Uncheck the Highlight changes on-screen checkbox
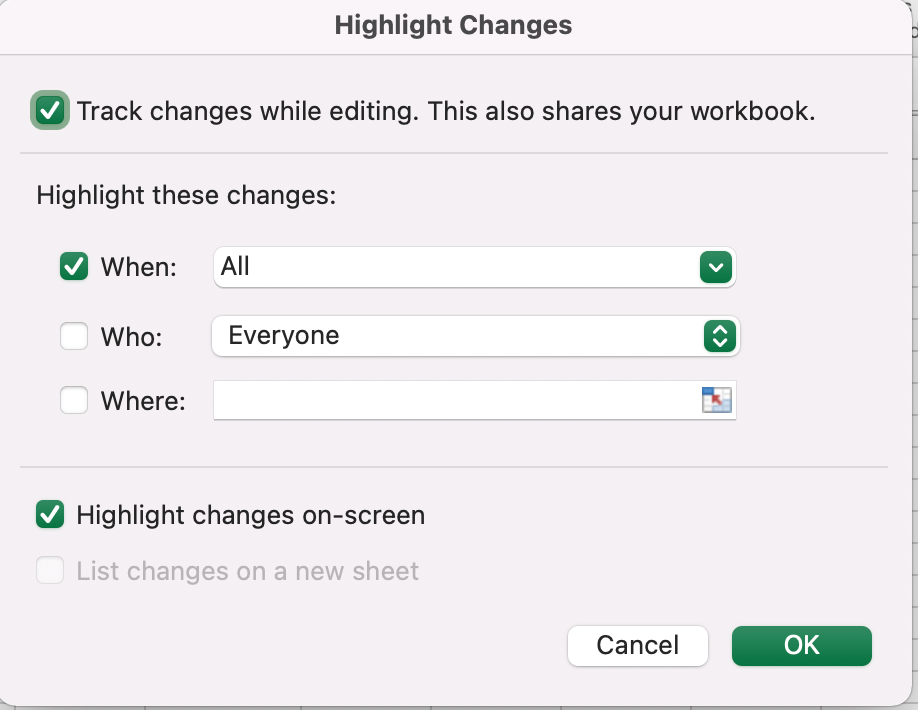918x710 pixels. 50,515
